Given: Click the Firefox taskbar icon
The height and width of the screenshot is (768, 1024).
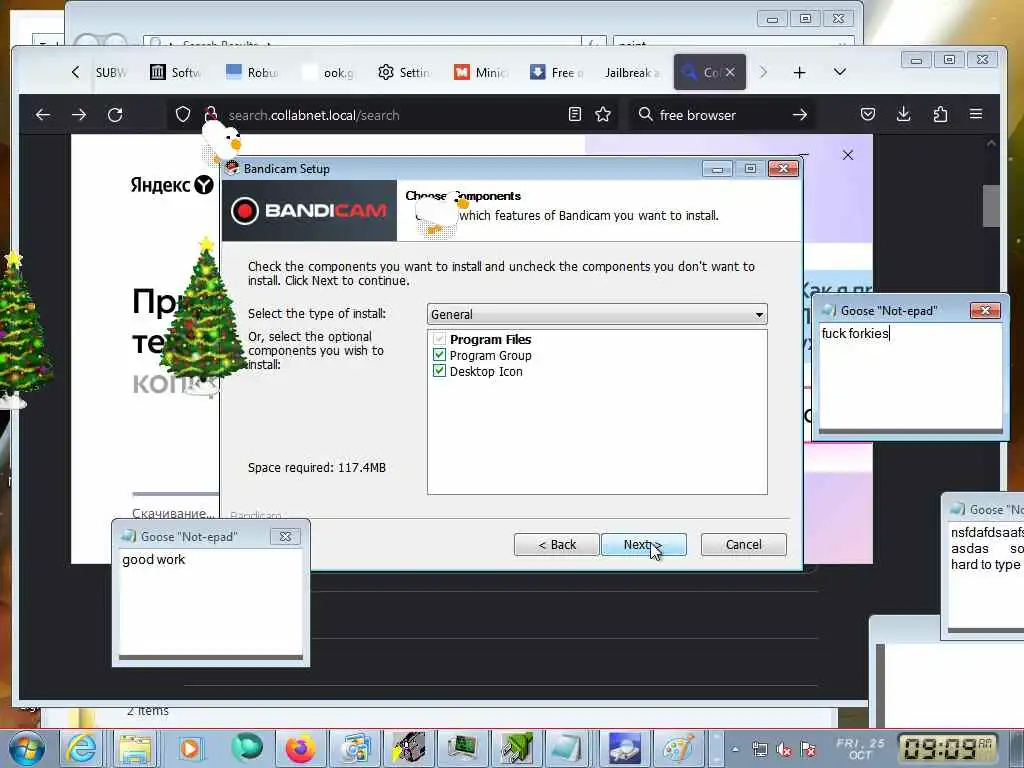Looking at the screenshot, I should (x=300, y=748).
